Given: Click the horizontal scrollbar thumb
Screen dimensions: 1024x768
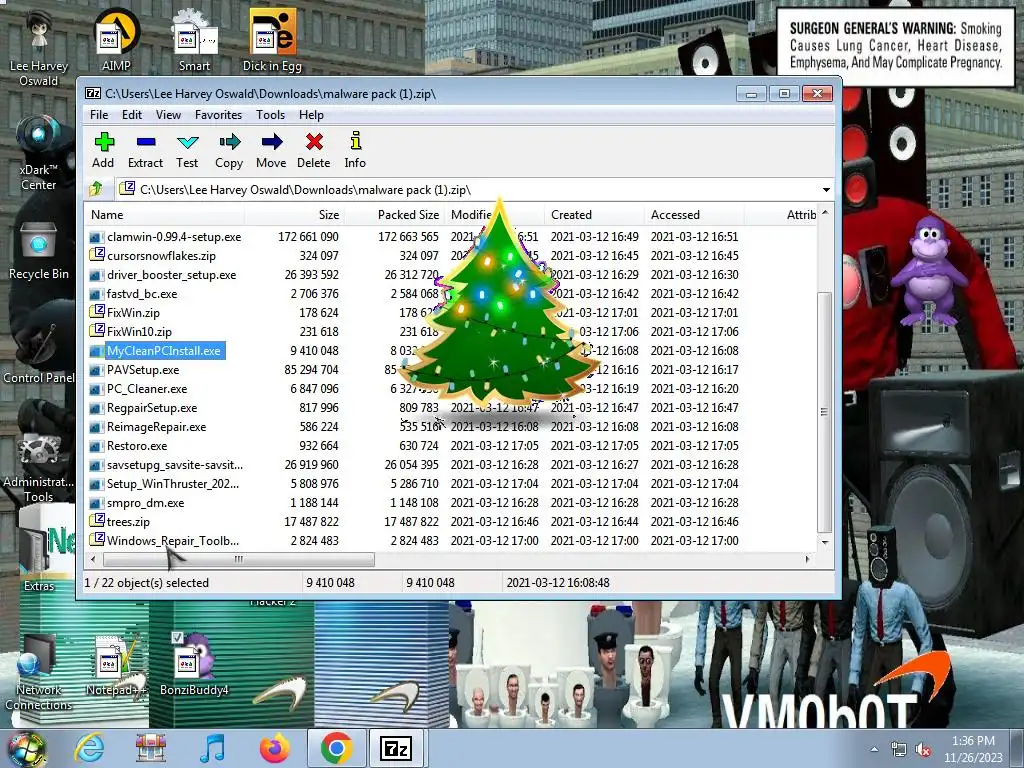Looking at the screenshot, I should click(x=239, y=559).
